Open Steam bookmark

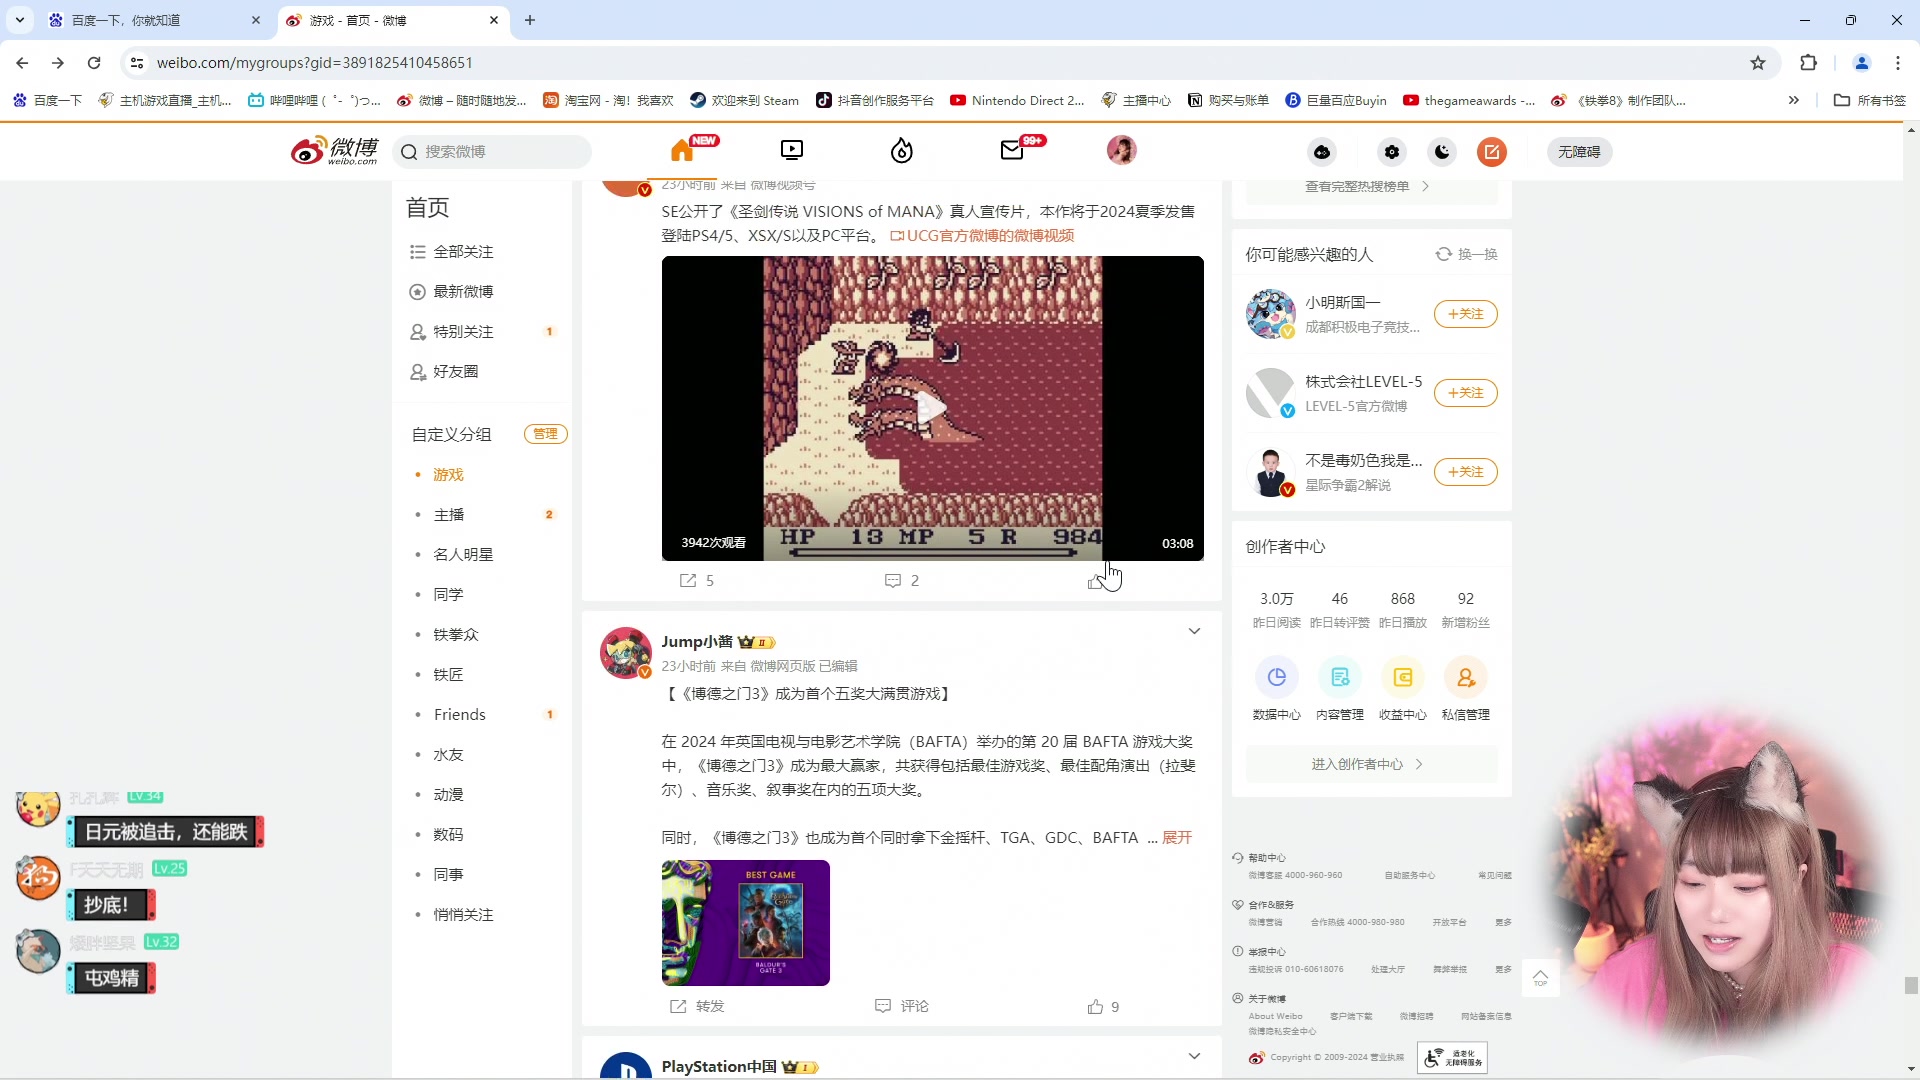click(744, 100)
